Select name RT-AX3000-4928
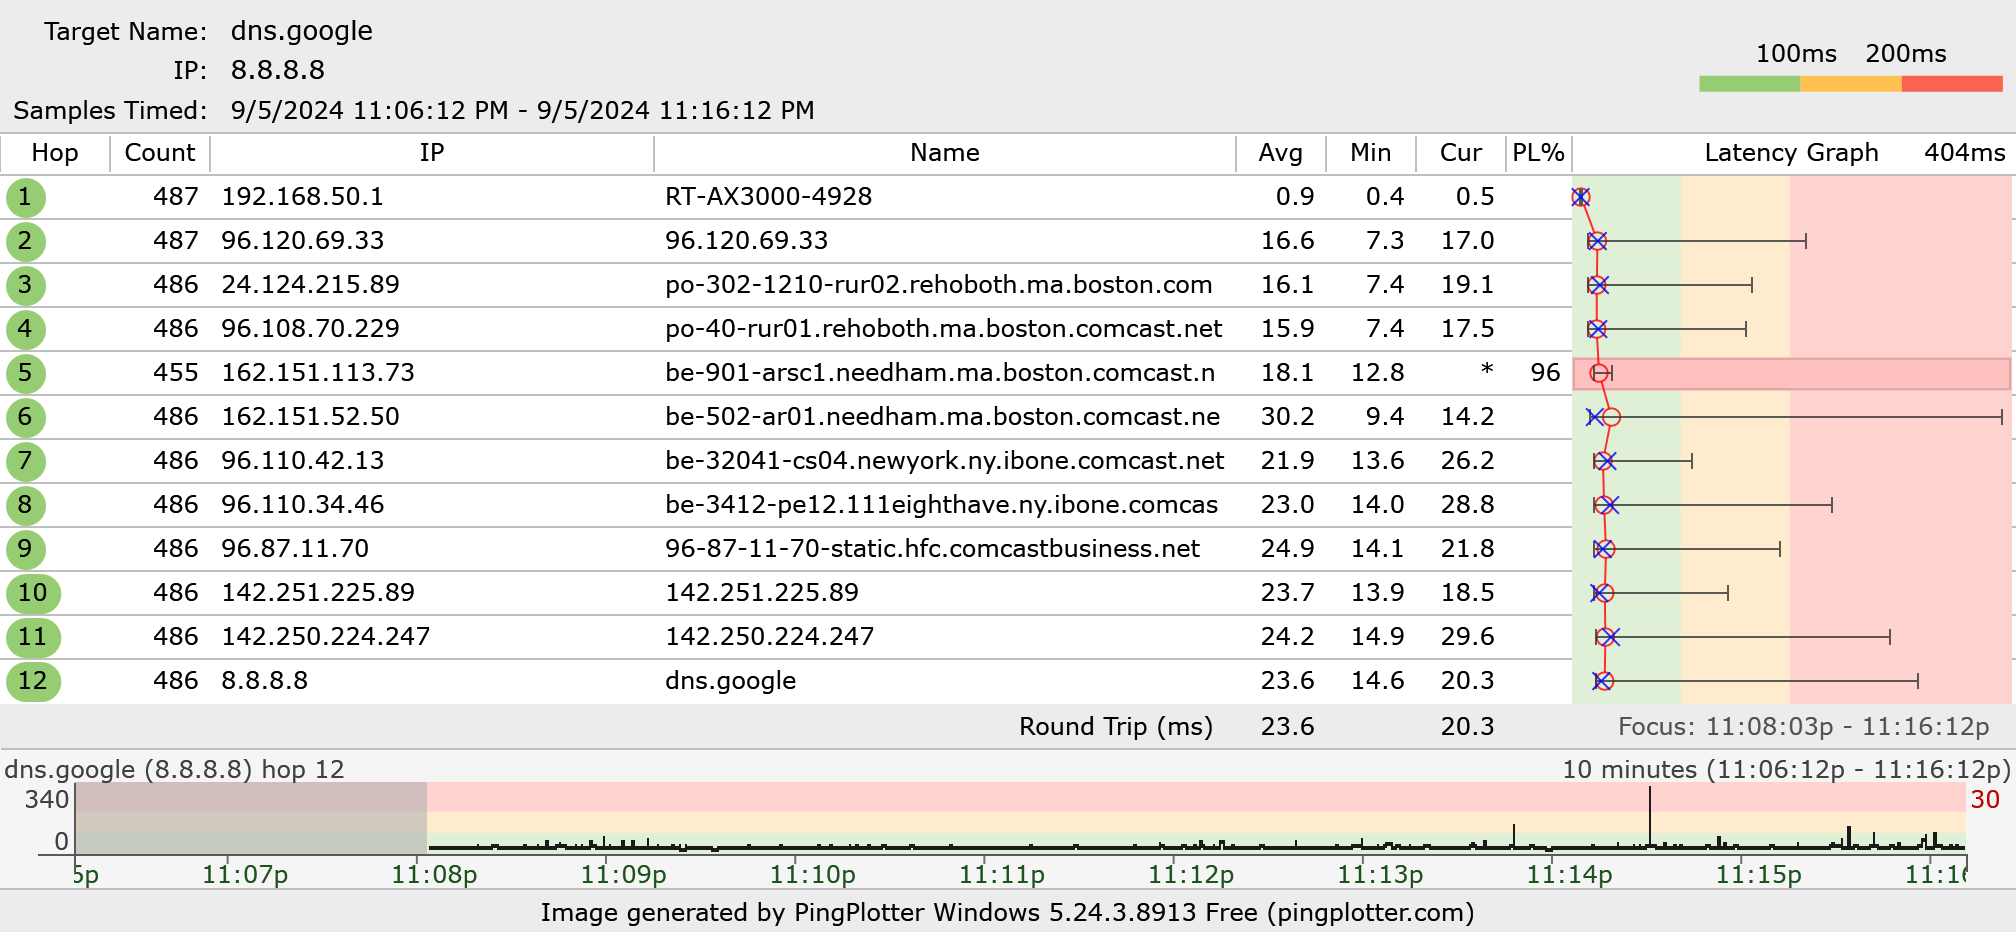Viewport: 2016px width, 932px height. pyautogui.click(x=768, y=197)
